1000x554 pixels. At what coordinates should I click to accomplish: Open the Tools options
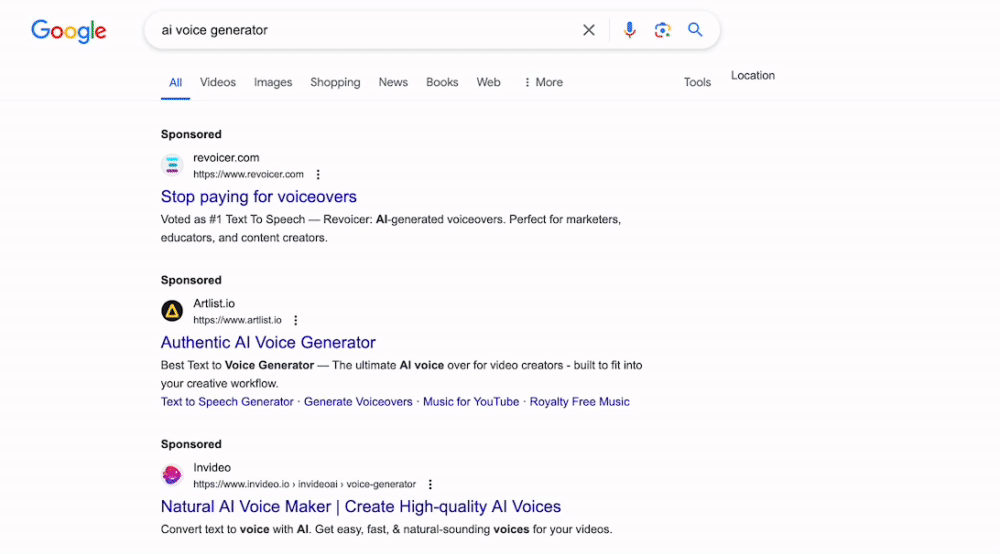pyautogui.click(x=697, y=82)
